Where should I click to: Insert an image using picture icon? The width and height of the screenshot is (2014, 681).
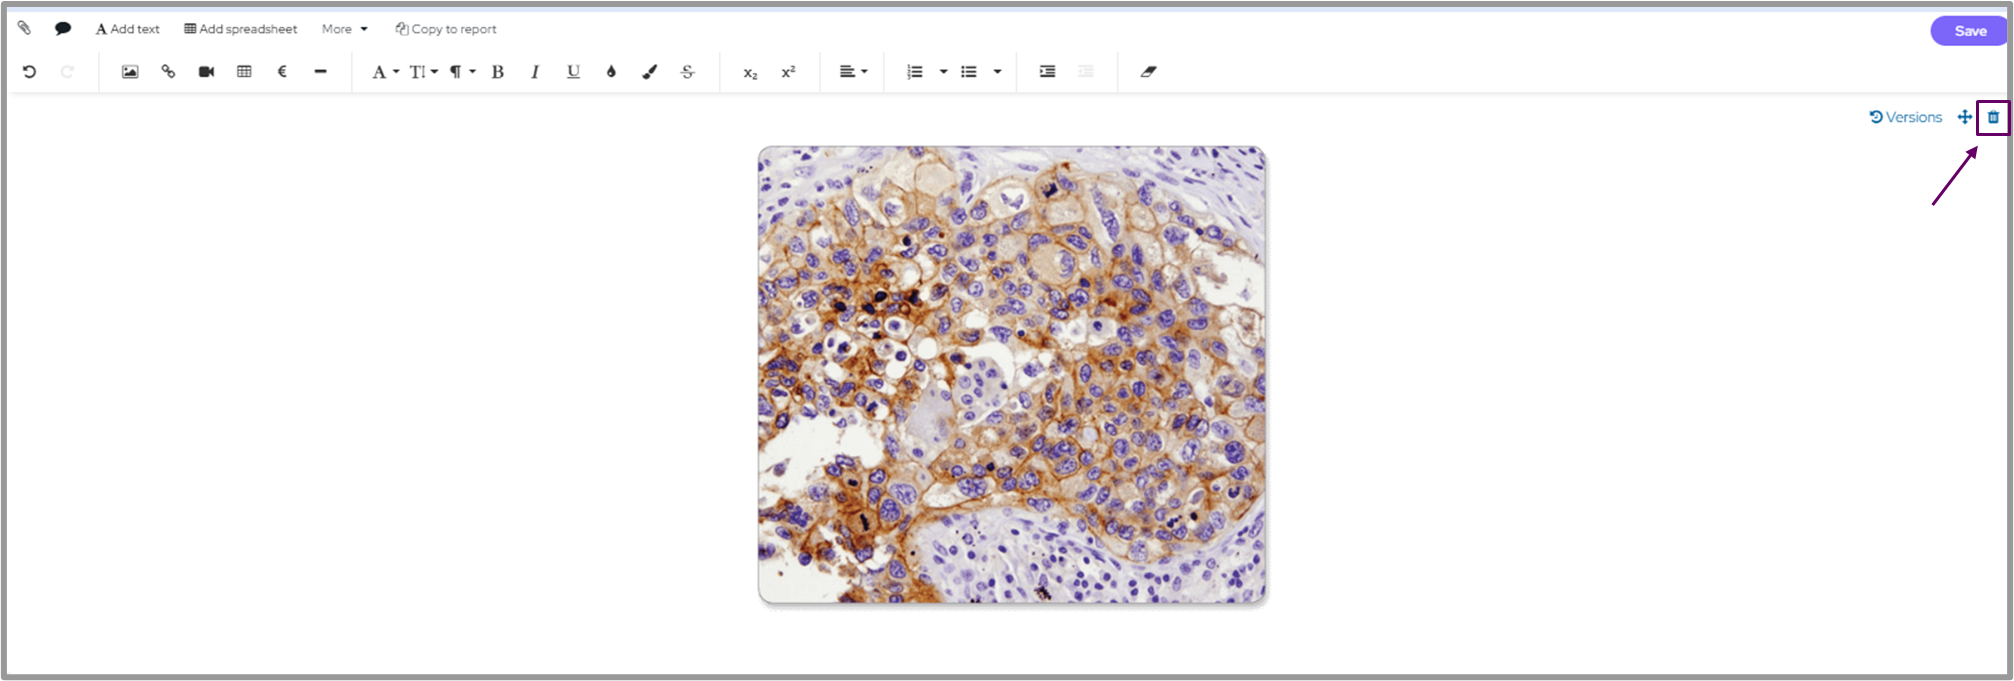[x=130, y=72]
